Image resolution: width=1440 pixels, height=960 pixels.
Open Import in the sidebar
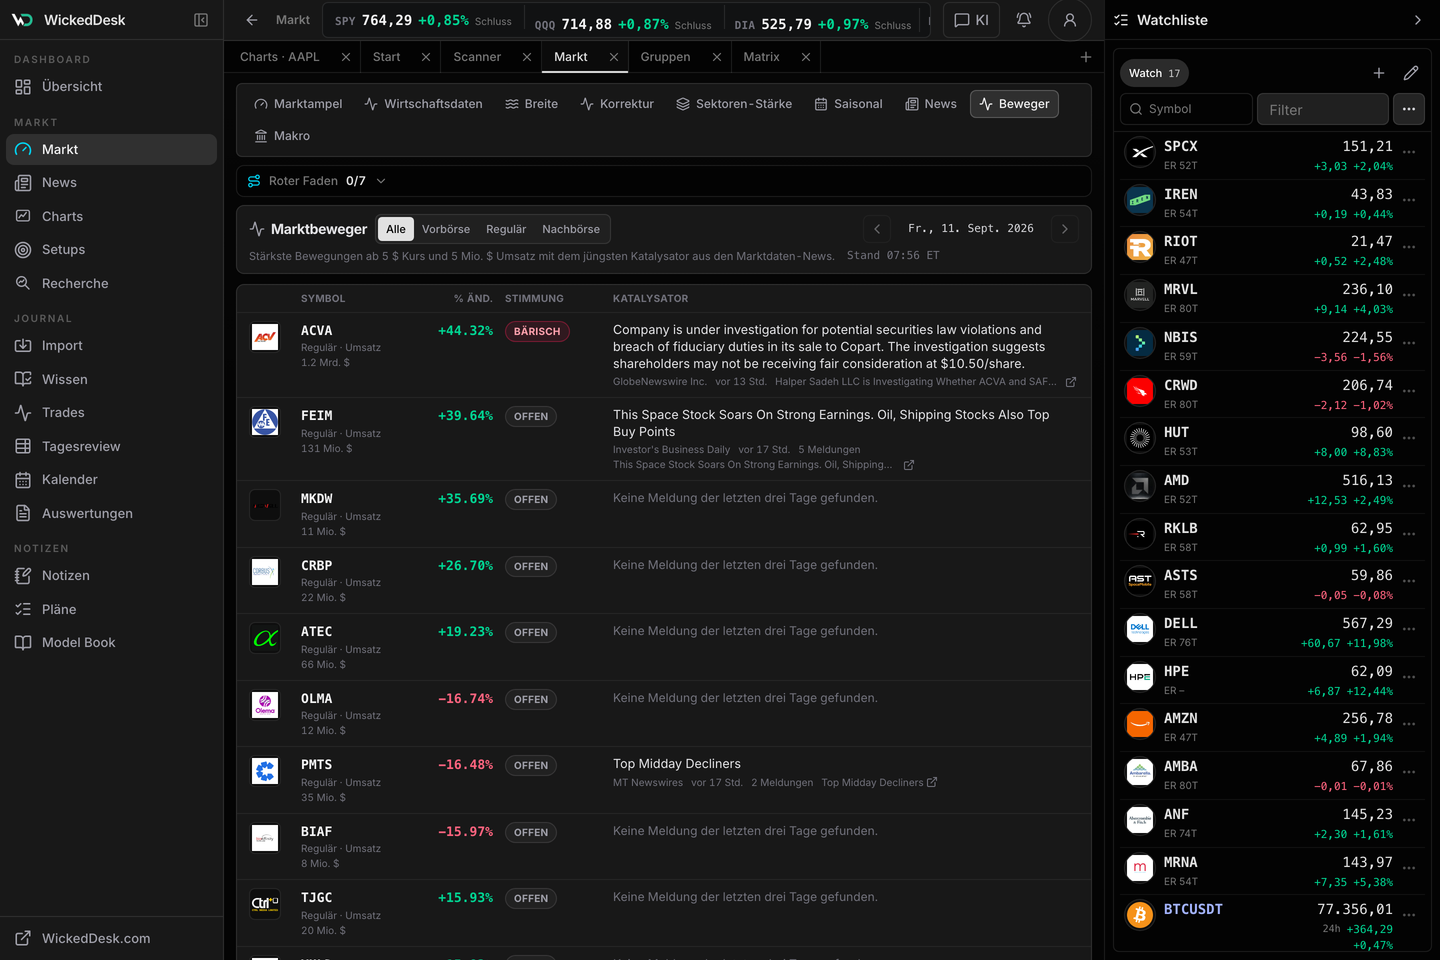click(x=111, y=346)
